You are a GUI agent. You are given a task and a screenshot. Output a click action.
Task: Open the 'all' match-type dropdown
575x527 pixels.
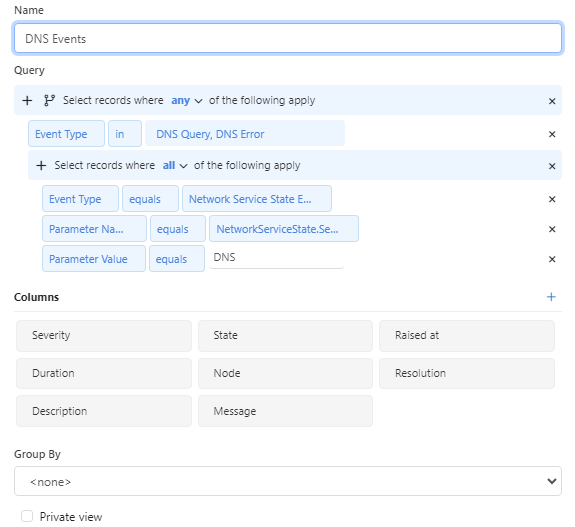click(175, 166)
